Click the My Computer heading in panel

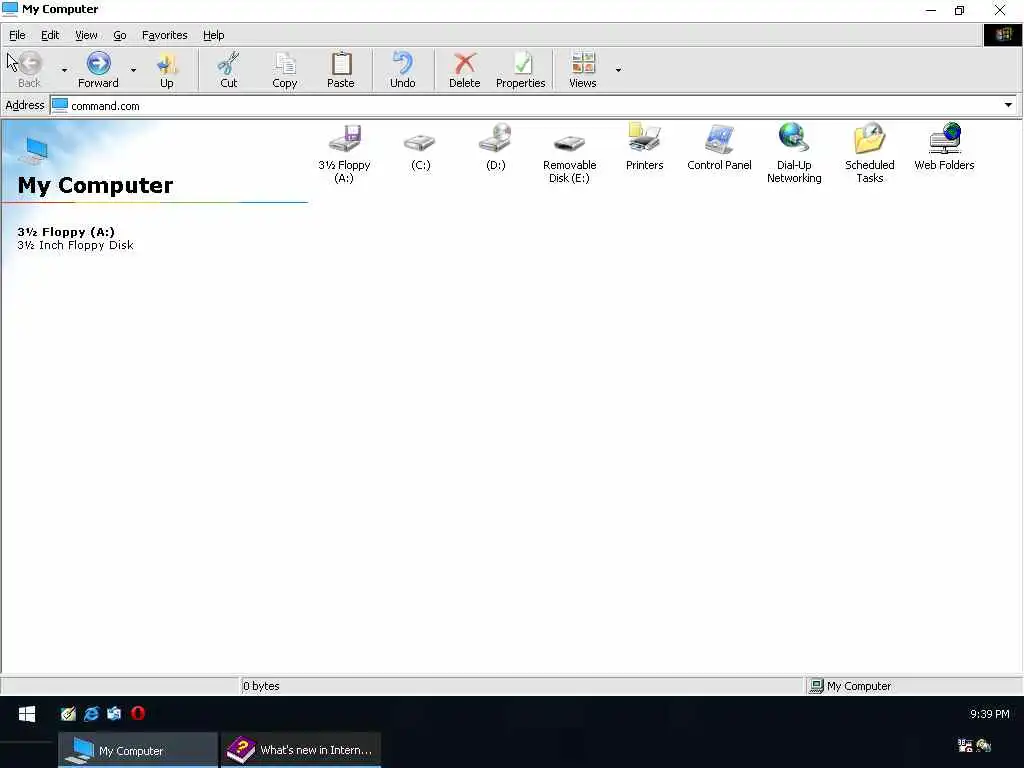(x=95, y=185)
